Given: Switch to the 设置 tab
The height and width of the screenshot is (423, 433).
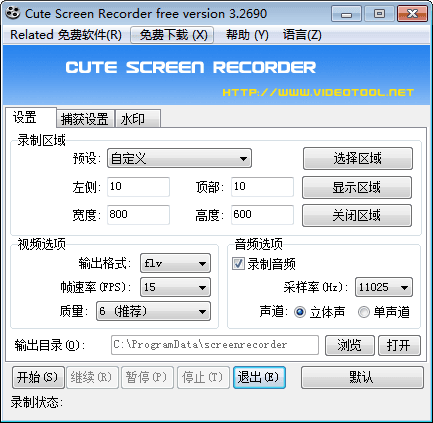Looking at the screenshot, I should click(x=31, y=117).
